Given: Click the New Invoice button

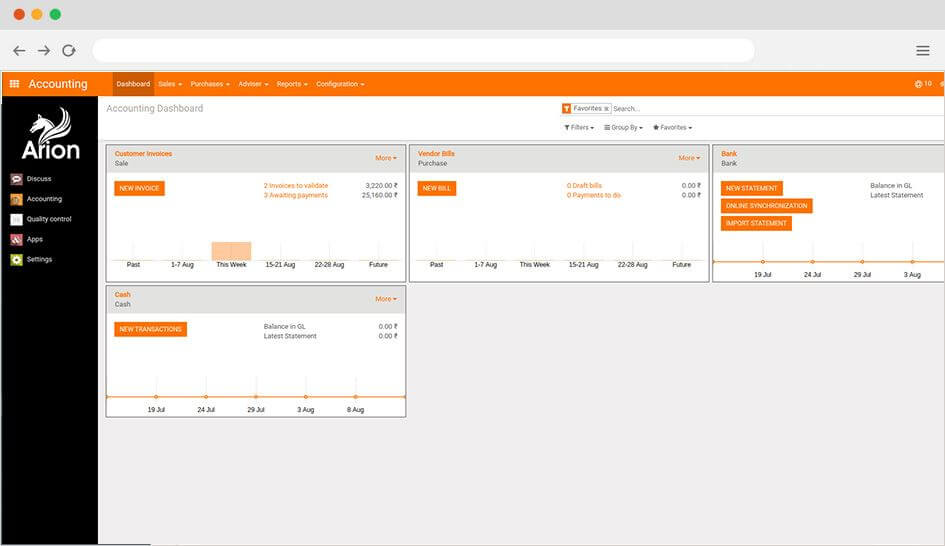Looking at the screenshot, I should click(139, 189).
